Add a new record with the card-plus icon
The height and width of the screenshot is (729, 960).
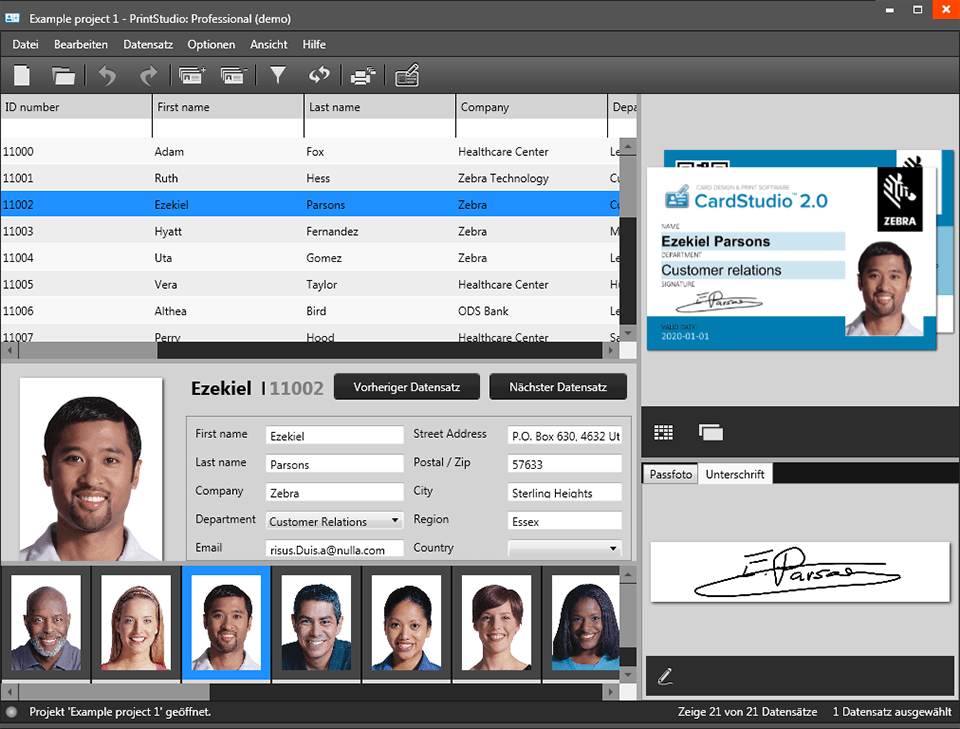click(x=191, y=75)
